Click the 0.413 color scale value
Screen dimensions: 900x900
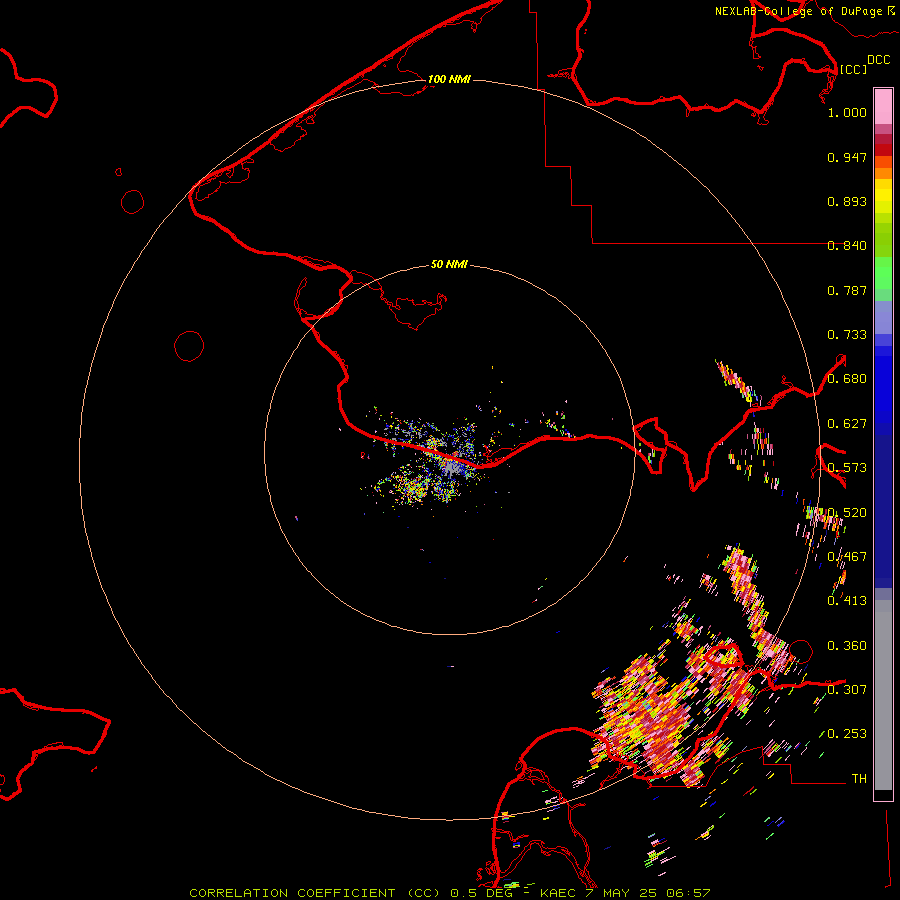(847, 601)
